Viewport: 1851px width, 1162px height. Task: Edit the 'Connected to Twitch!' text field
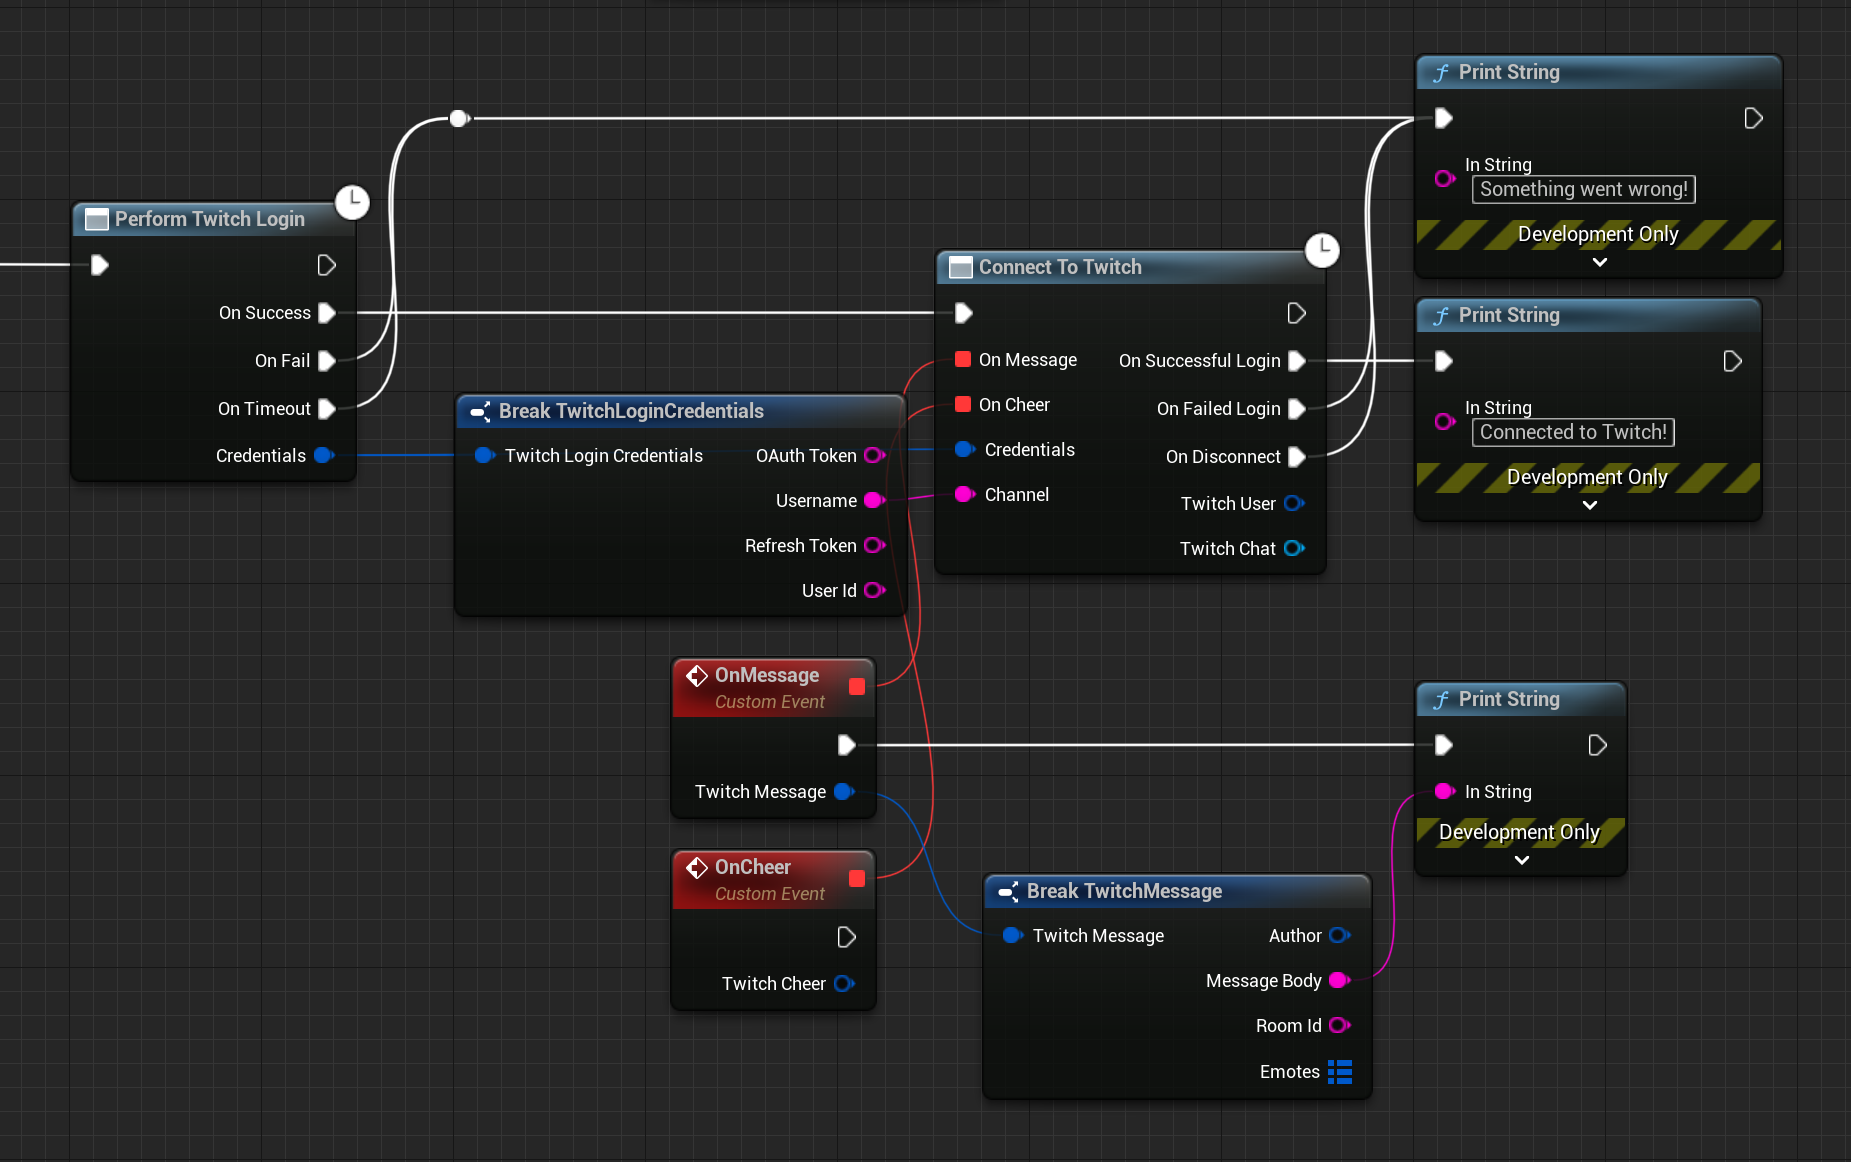1573,433
